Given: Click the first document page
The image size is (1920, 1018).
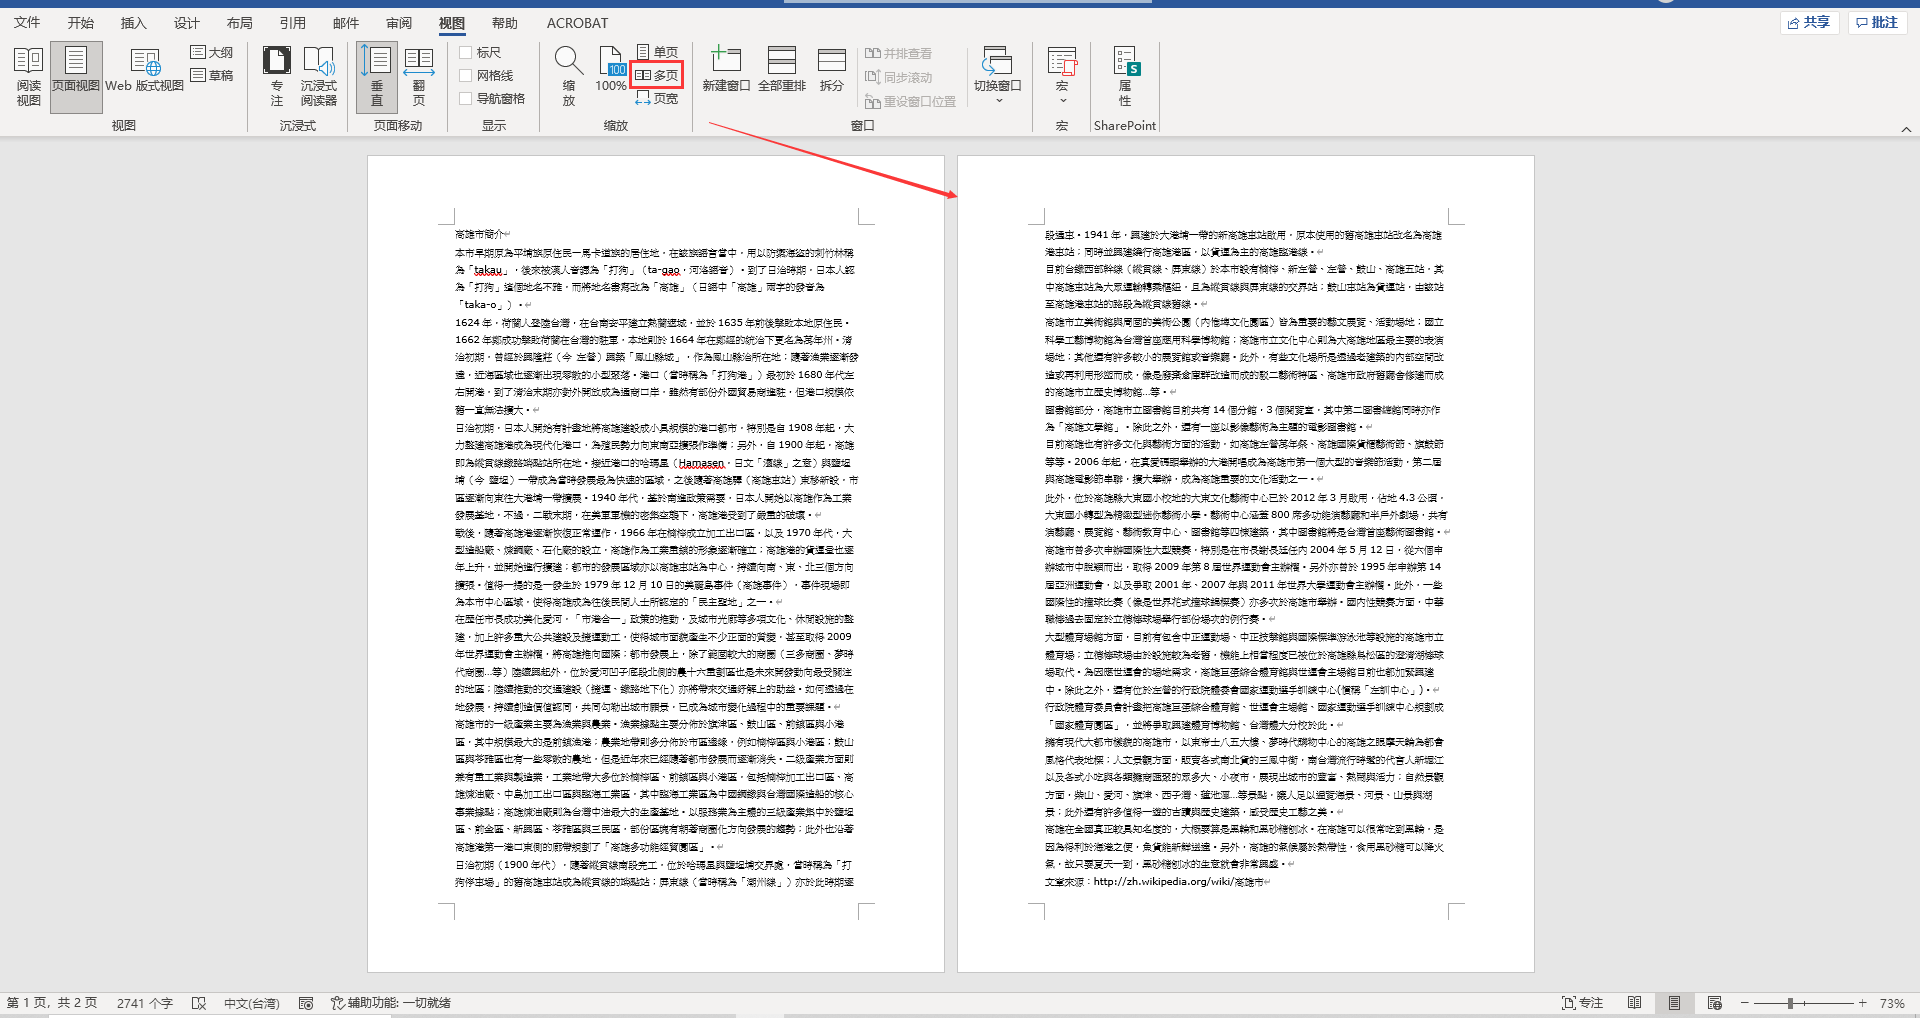Looking at the screenshot, I should tap(656, 564).
